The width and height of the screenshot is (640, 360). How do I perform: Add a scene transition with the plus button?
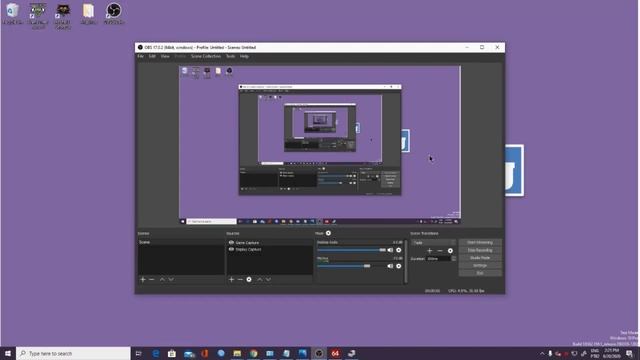[429, 251]
